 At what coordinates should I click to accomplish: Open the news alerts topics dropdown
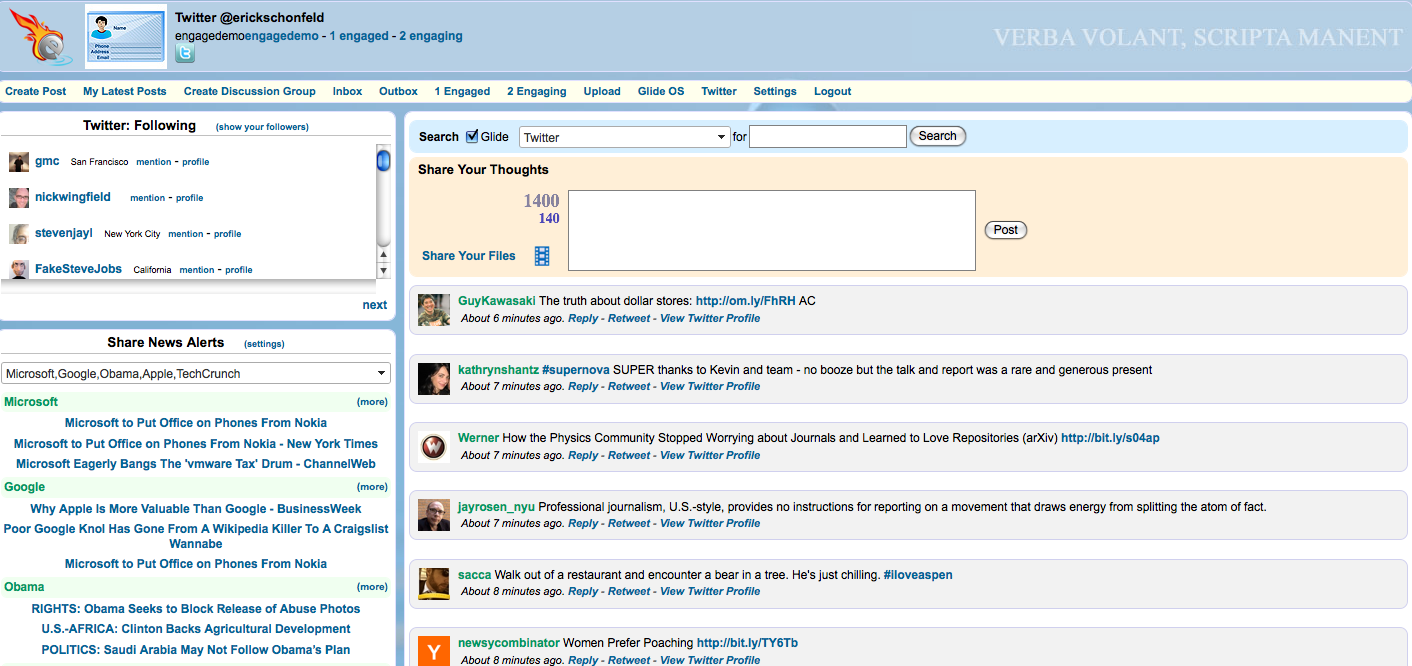196,373
